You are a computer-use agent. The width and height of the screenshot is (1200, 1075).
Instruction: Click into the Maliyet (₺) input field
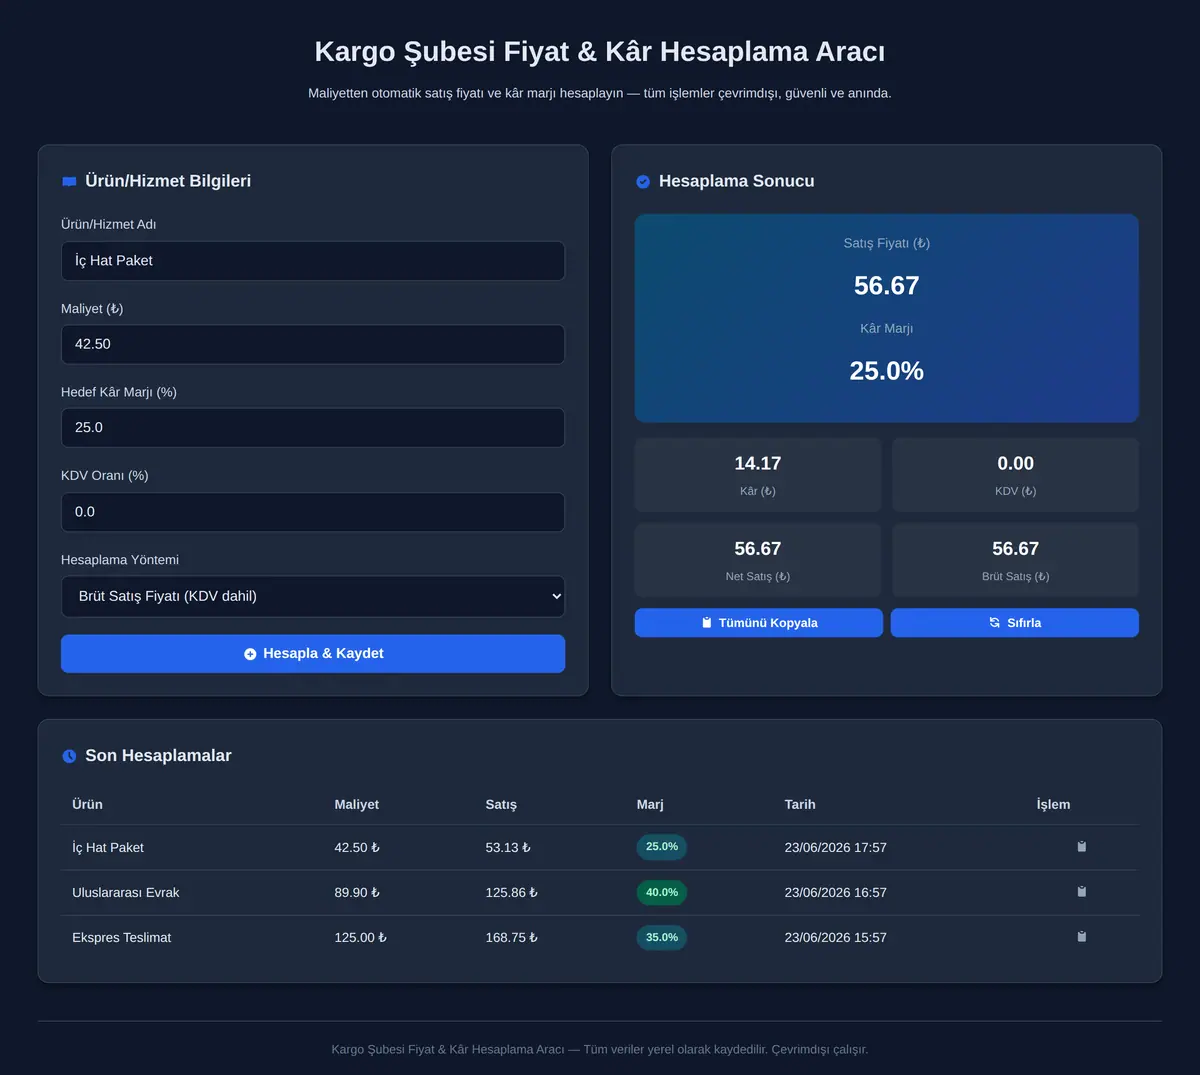click(313, 344)
